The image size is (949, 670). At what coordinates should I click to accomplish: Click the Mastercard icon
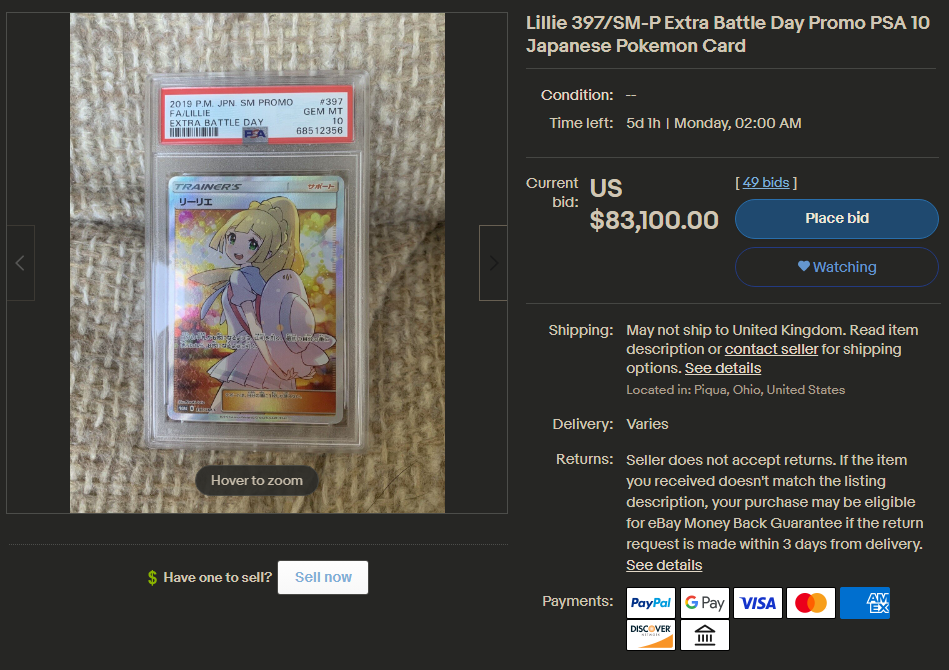point(811,603)
